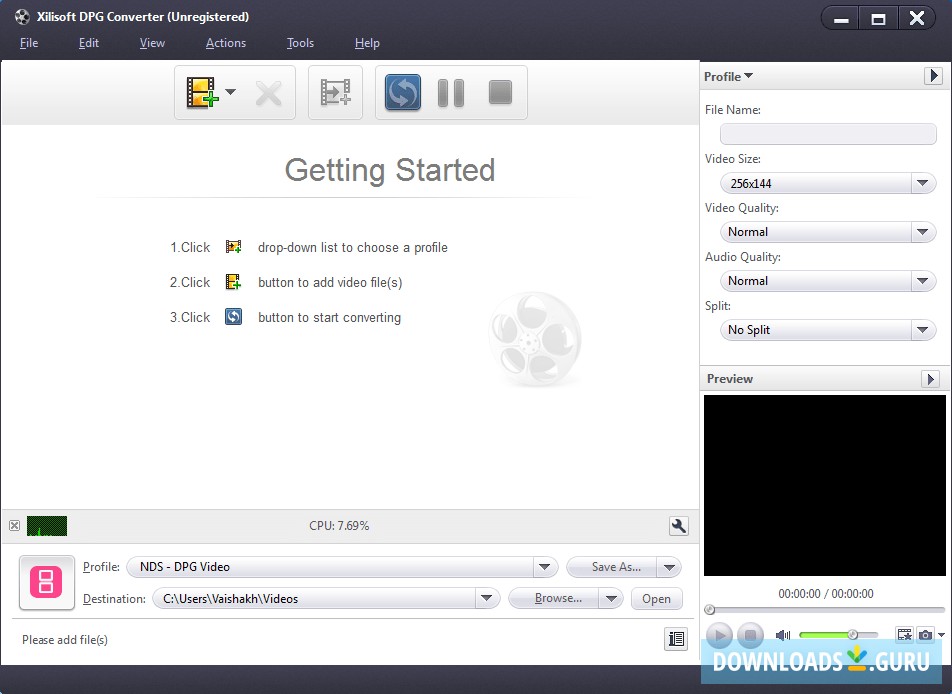Click the Stop conversion icon
Image resolution: width=952 pixels, height=694 pixels.
pos(500,92)
